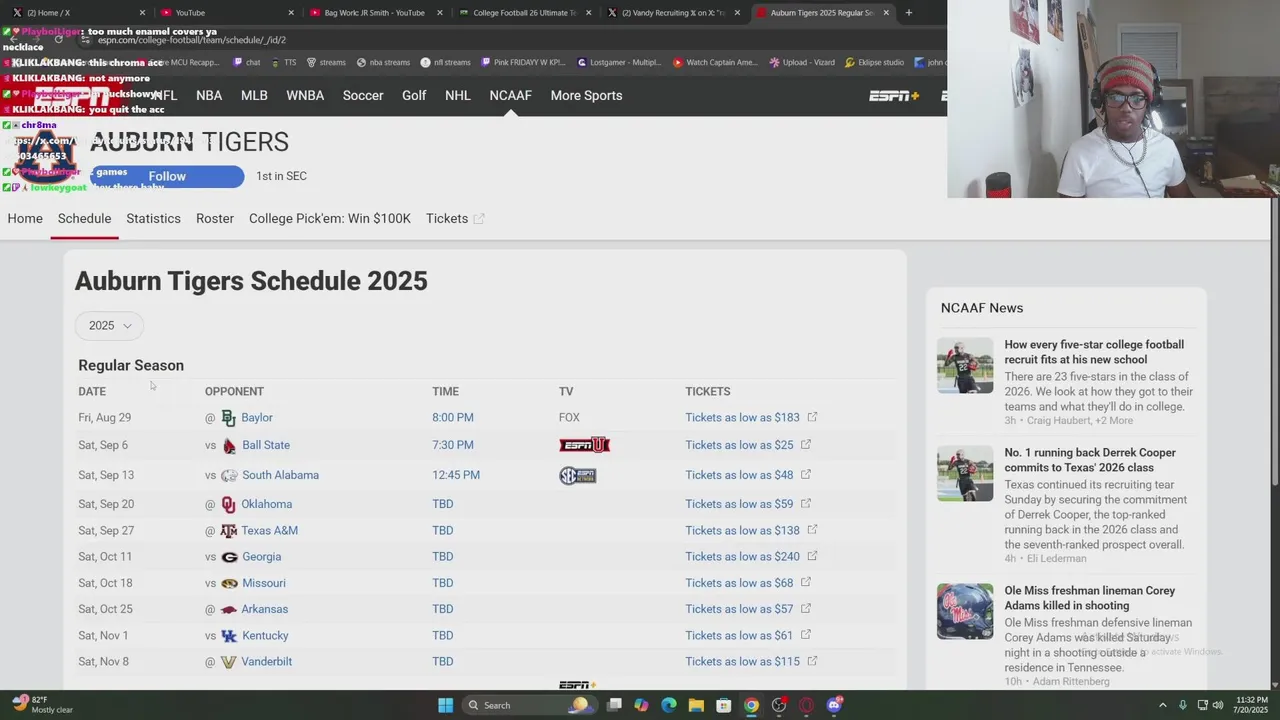Open Derrek Cooper commits to Texas article

pos(1090,460)
